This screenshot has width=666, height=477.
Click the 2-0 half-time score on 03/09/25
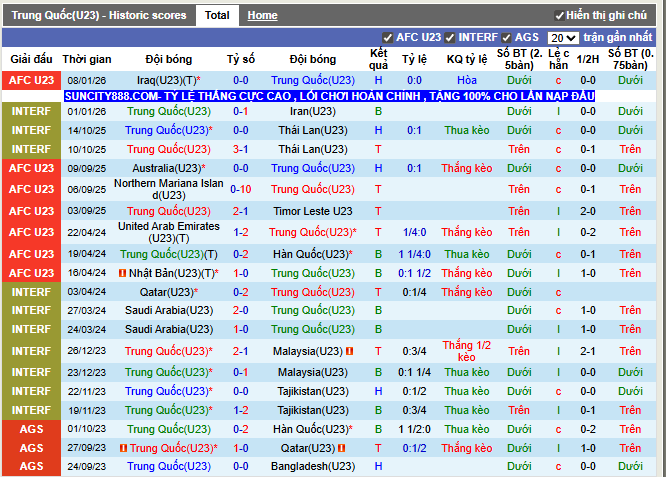[588, 211]
